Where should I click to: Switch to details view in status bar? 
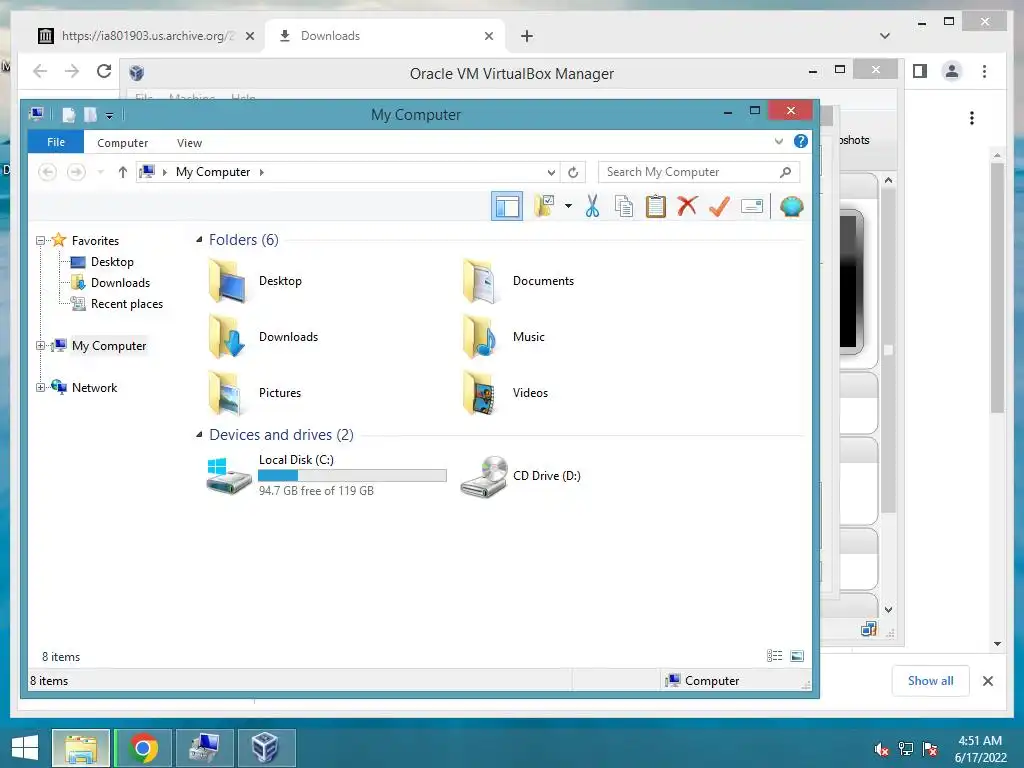click(x=775, y=656)
